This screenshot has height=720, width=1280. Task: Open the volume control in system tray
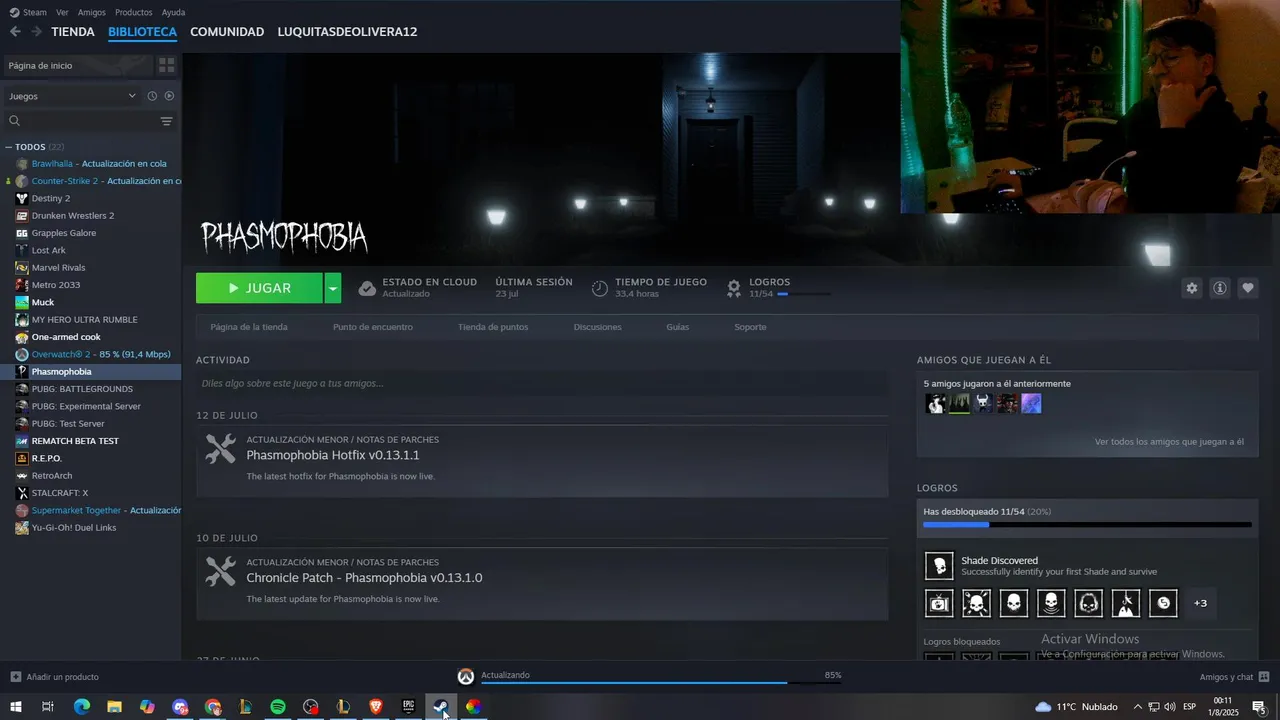pos(1169,707)
